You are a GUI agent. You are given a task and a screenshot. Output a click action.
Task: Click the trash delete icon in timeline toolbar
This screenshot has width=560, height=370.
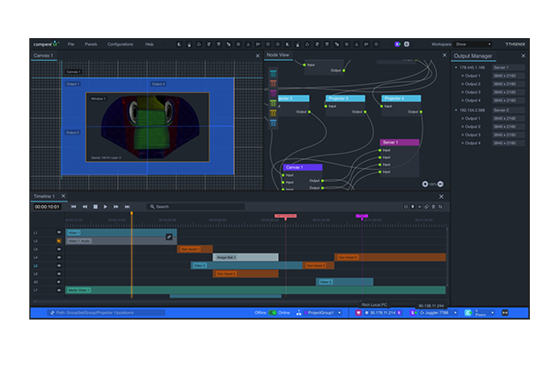[434, 207]
